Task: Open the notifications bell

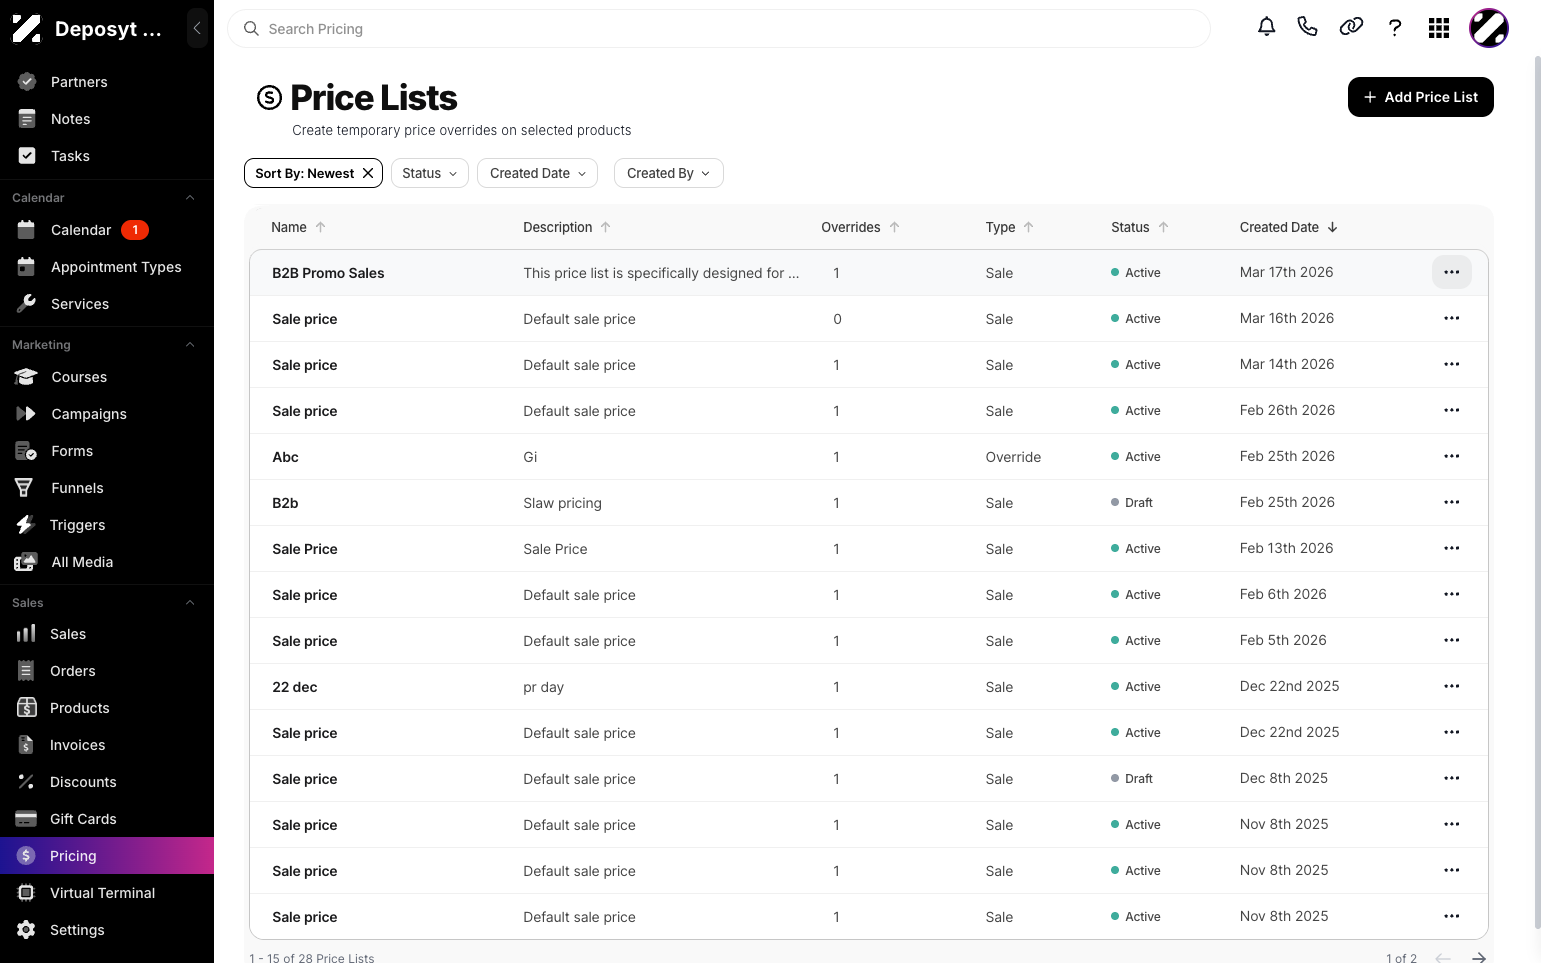Action: [x=1266, y=27]
